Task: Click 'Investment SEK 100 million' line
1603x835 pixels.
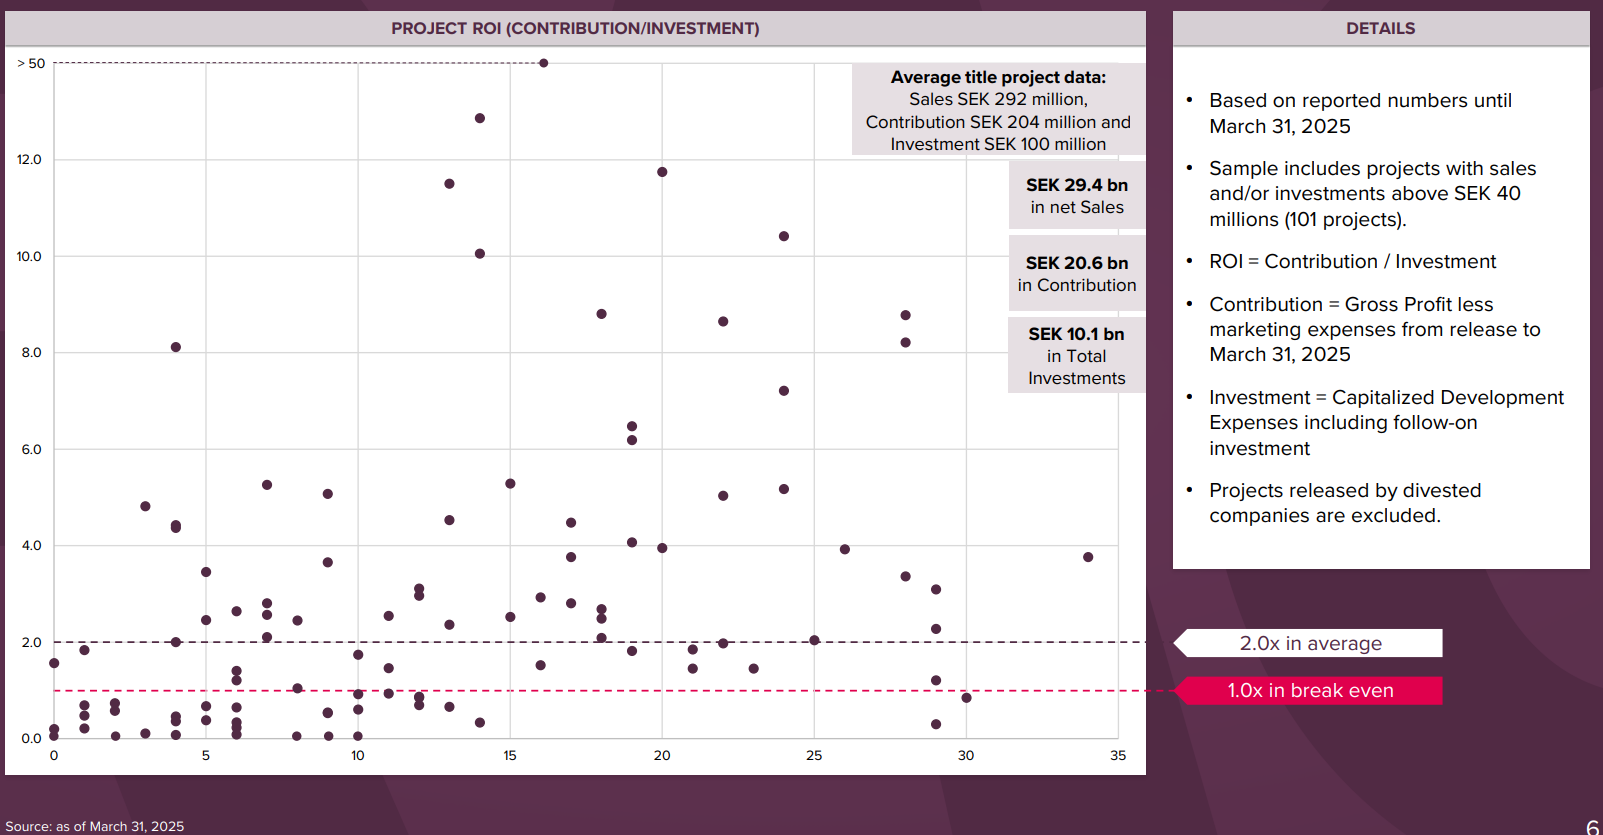Action: pyautogui.click(x=998, y=144)
